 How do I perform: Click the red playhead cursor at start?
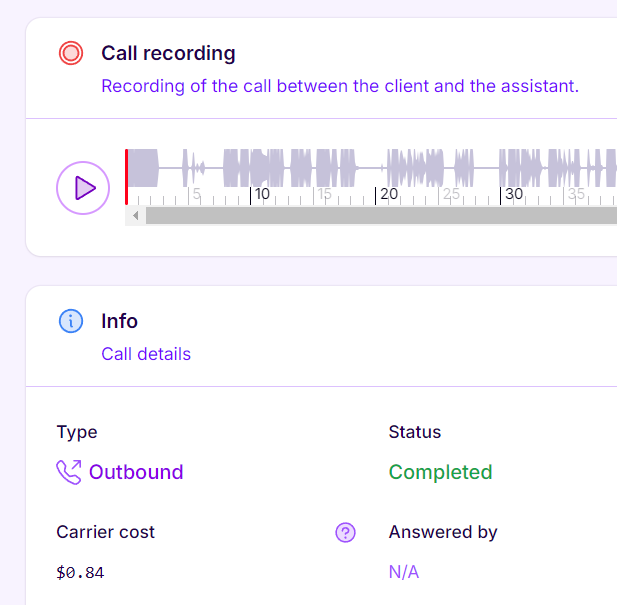(x=126, y=177)
